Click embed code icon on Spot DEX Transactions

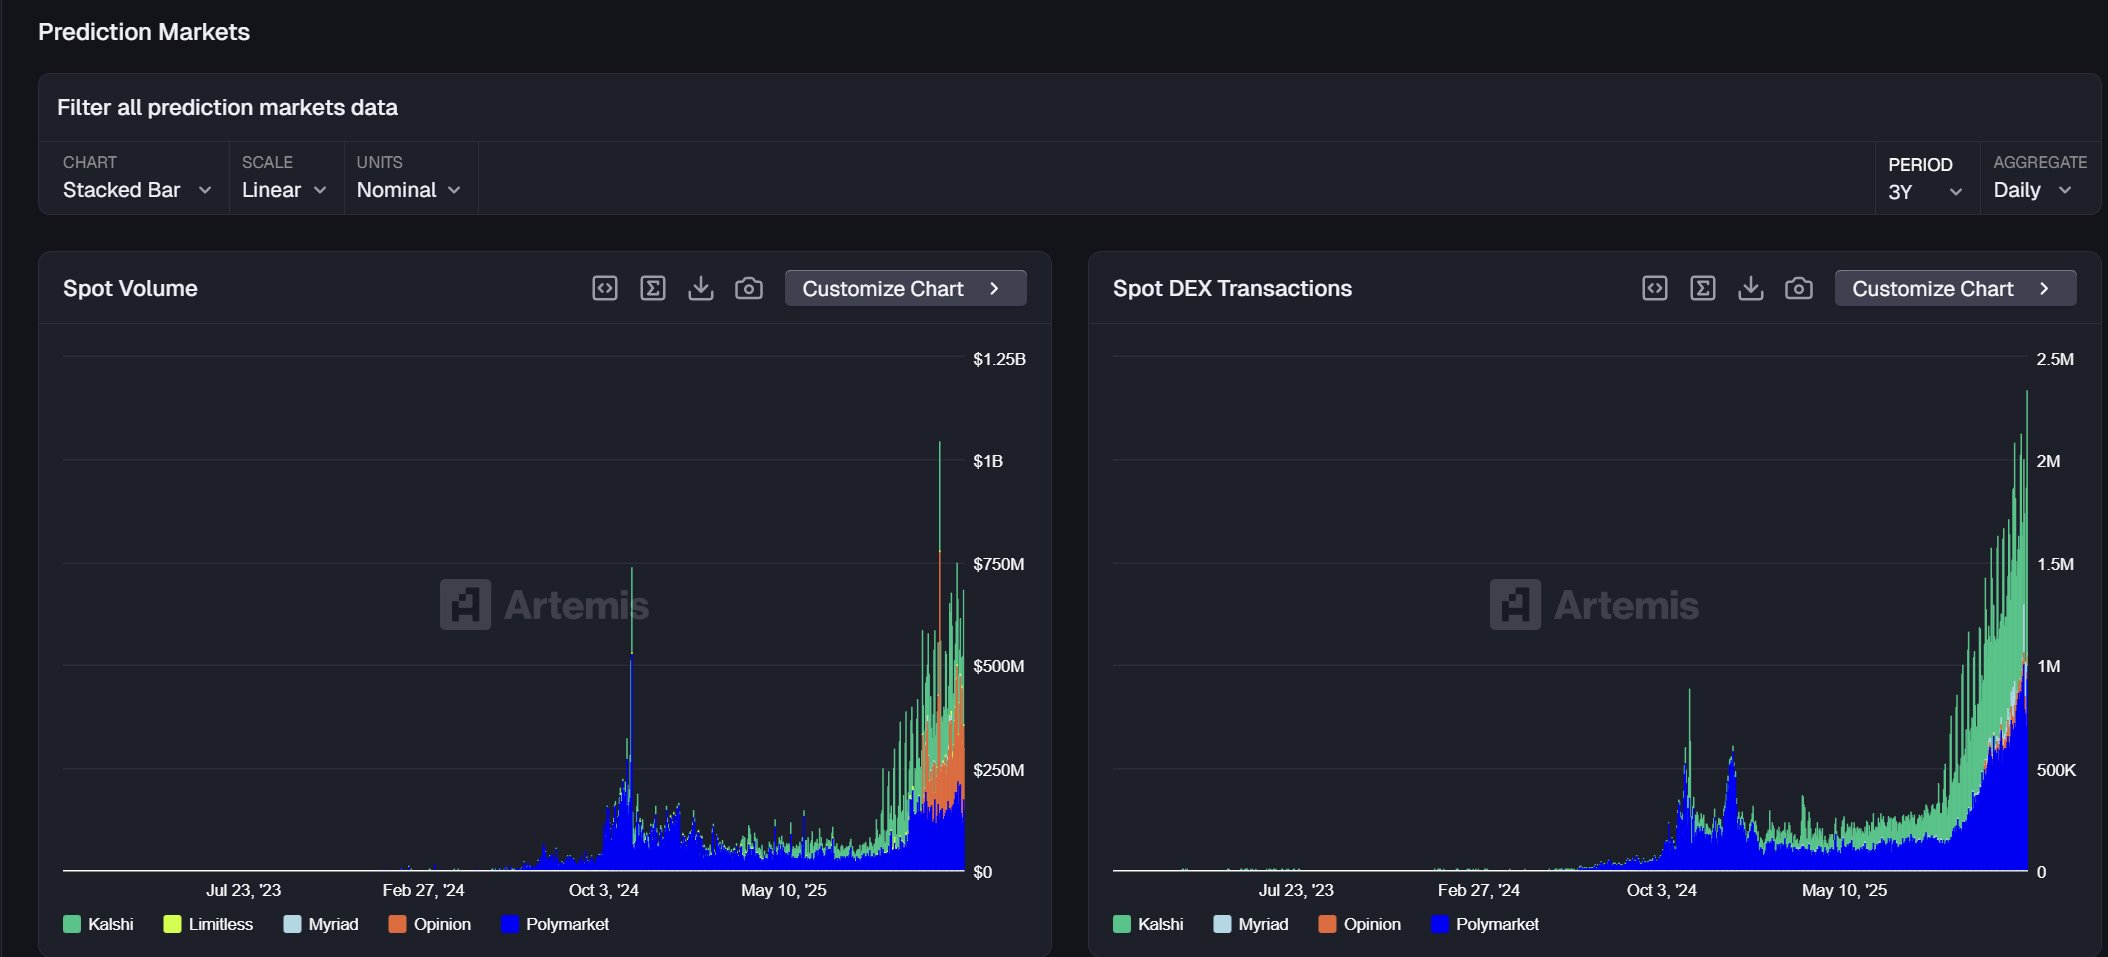pos(1655,288)
